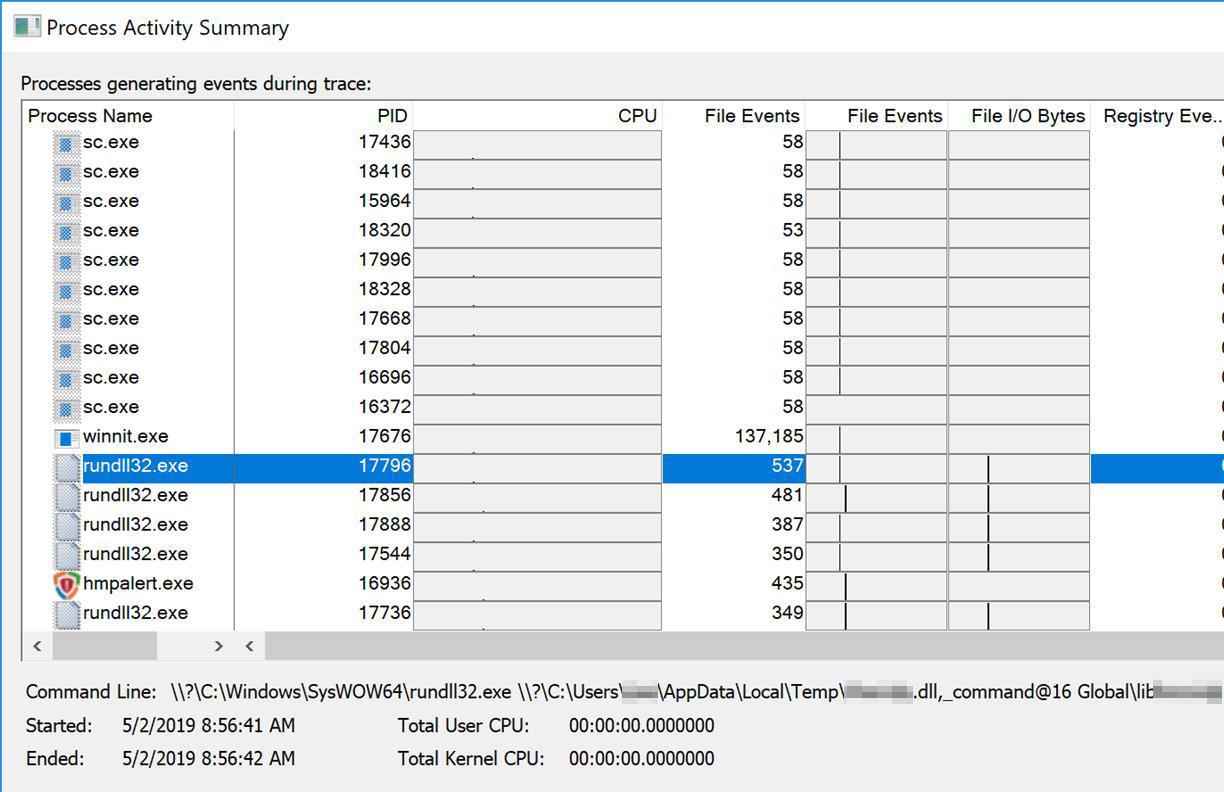Click the Started time 5/2/2019 8:56:41 AM
The height and width of the screenshot is (792, 1224).
[209, 726]
